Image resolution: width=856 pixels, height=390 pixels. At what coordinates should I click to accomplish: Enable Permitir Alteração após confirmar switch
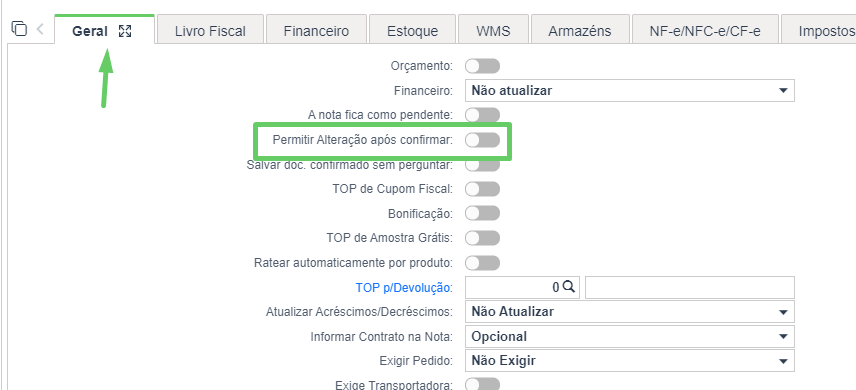(x=482, y=140)
